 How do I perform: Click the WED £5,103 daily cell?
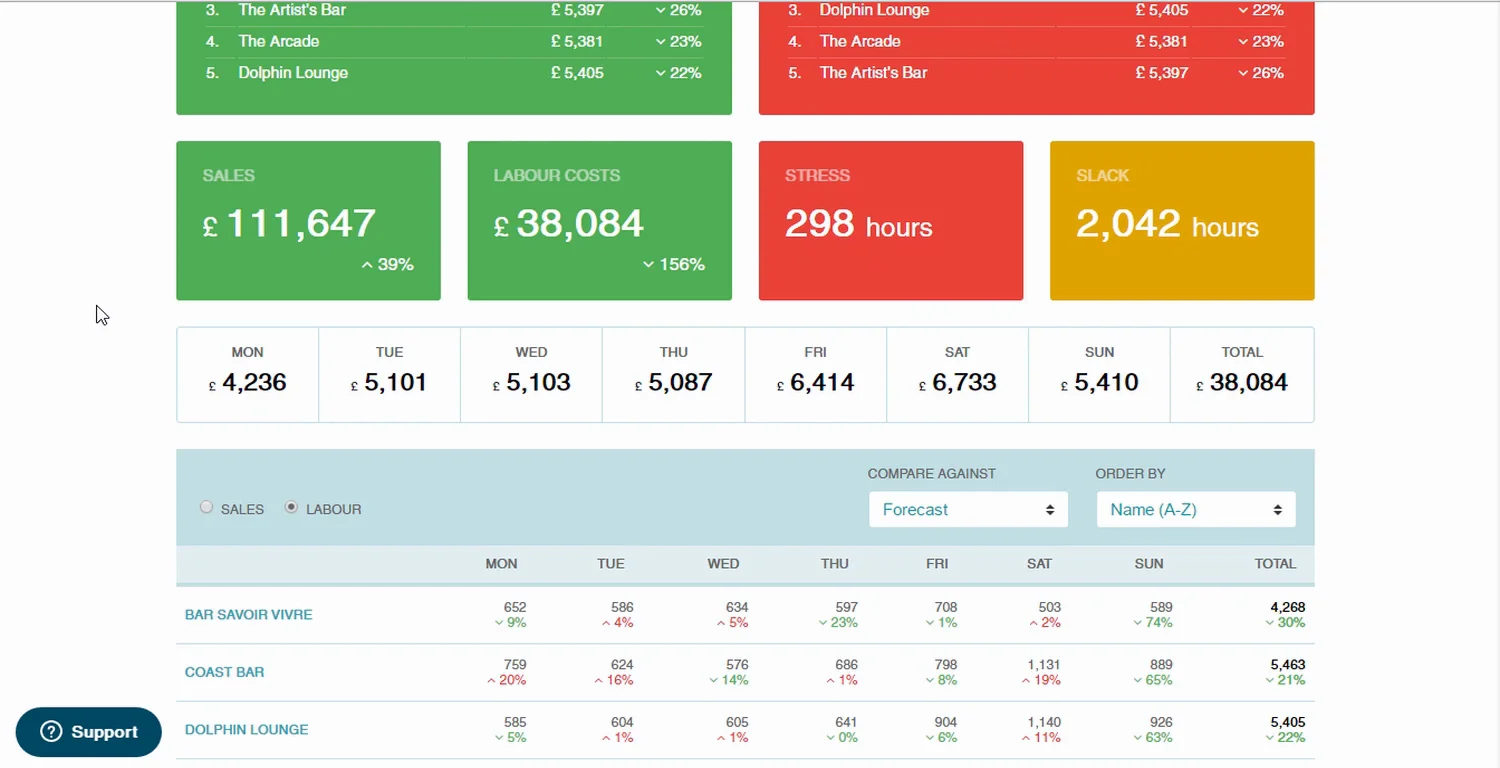pos(532,375)
